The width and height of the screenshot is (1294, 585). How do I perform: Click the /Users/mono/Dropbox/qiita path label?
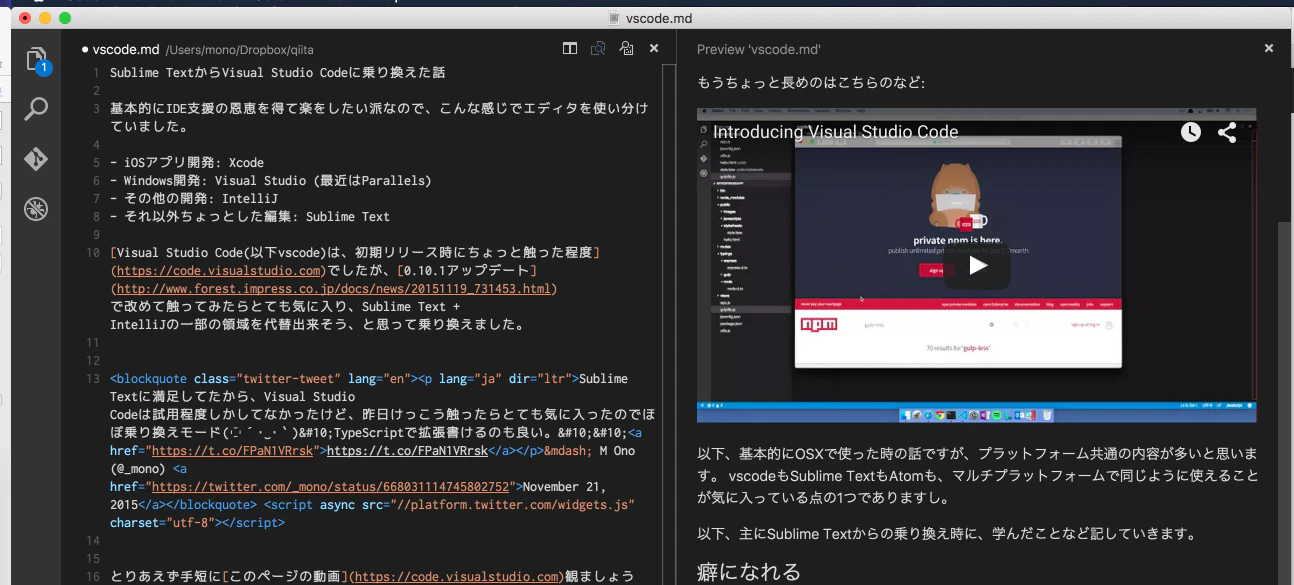pyautogui.click(x=240, y=50)
